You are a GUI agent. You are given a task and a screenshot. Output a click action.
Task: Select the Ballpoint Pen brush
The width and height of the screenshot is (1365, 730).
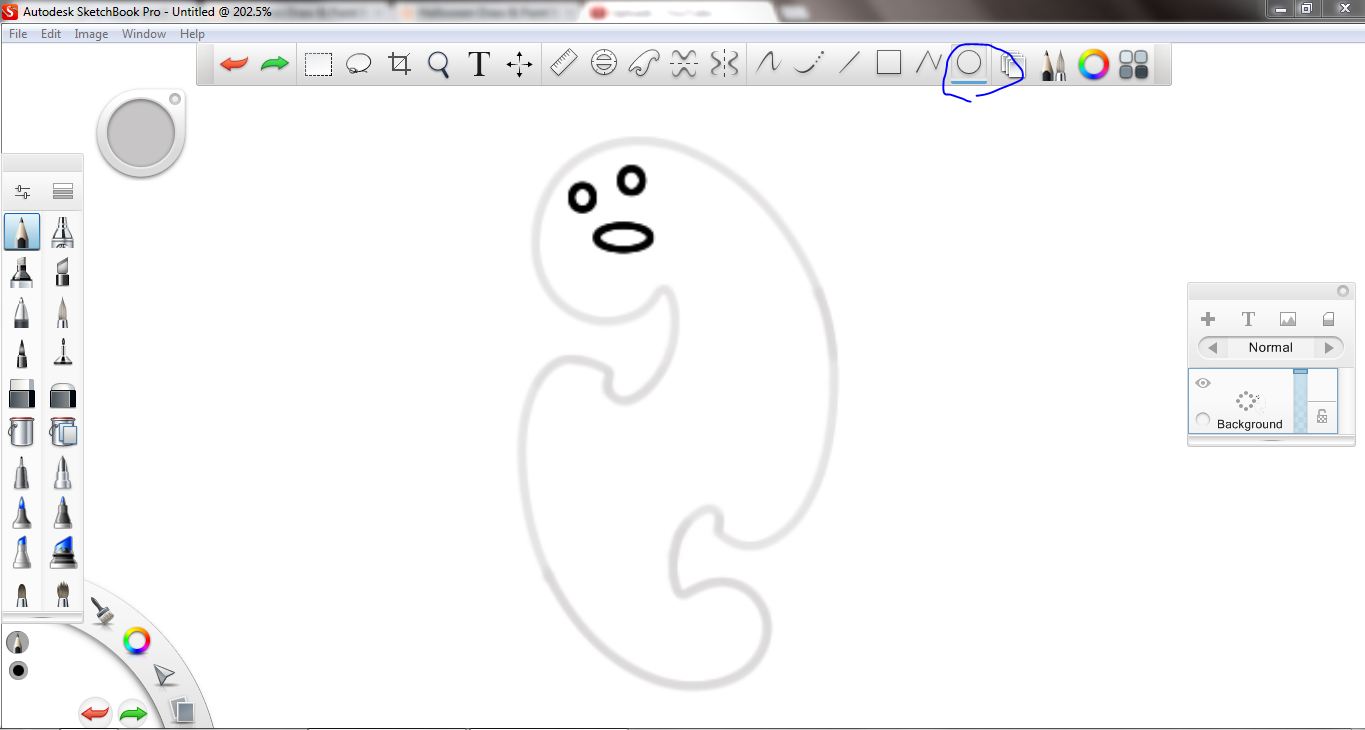pos(22,312)
